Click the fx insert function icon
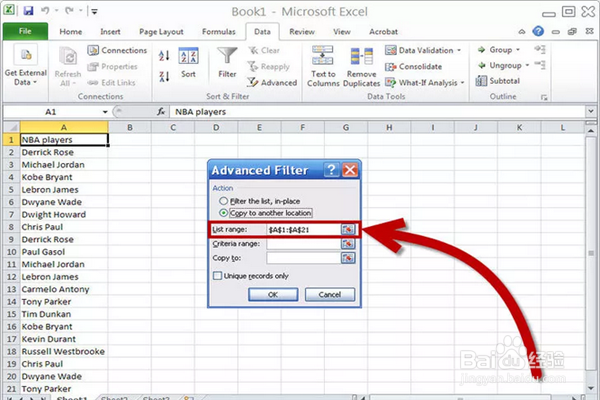Screen dimensions: 600x400 (x=161, y=112)
